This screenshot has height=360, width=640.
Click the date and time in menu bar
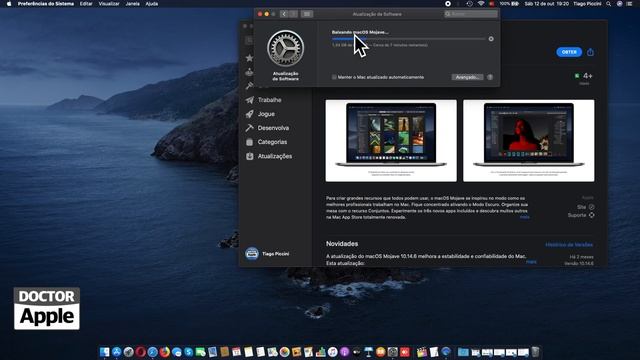[x=547, y=4]
